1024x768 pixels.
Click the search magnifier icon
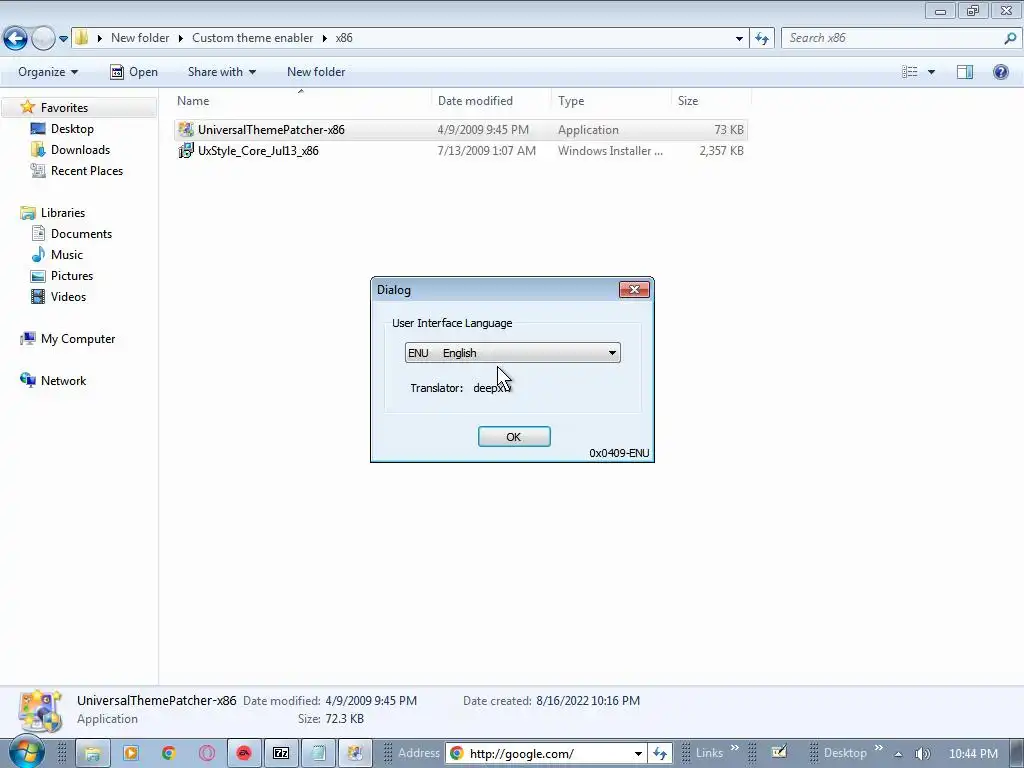[1010, 38]
